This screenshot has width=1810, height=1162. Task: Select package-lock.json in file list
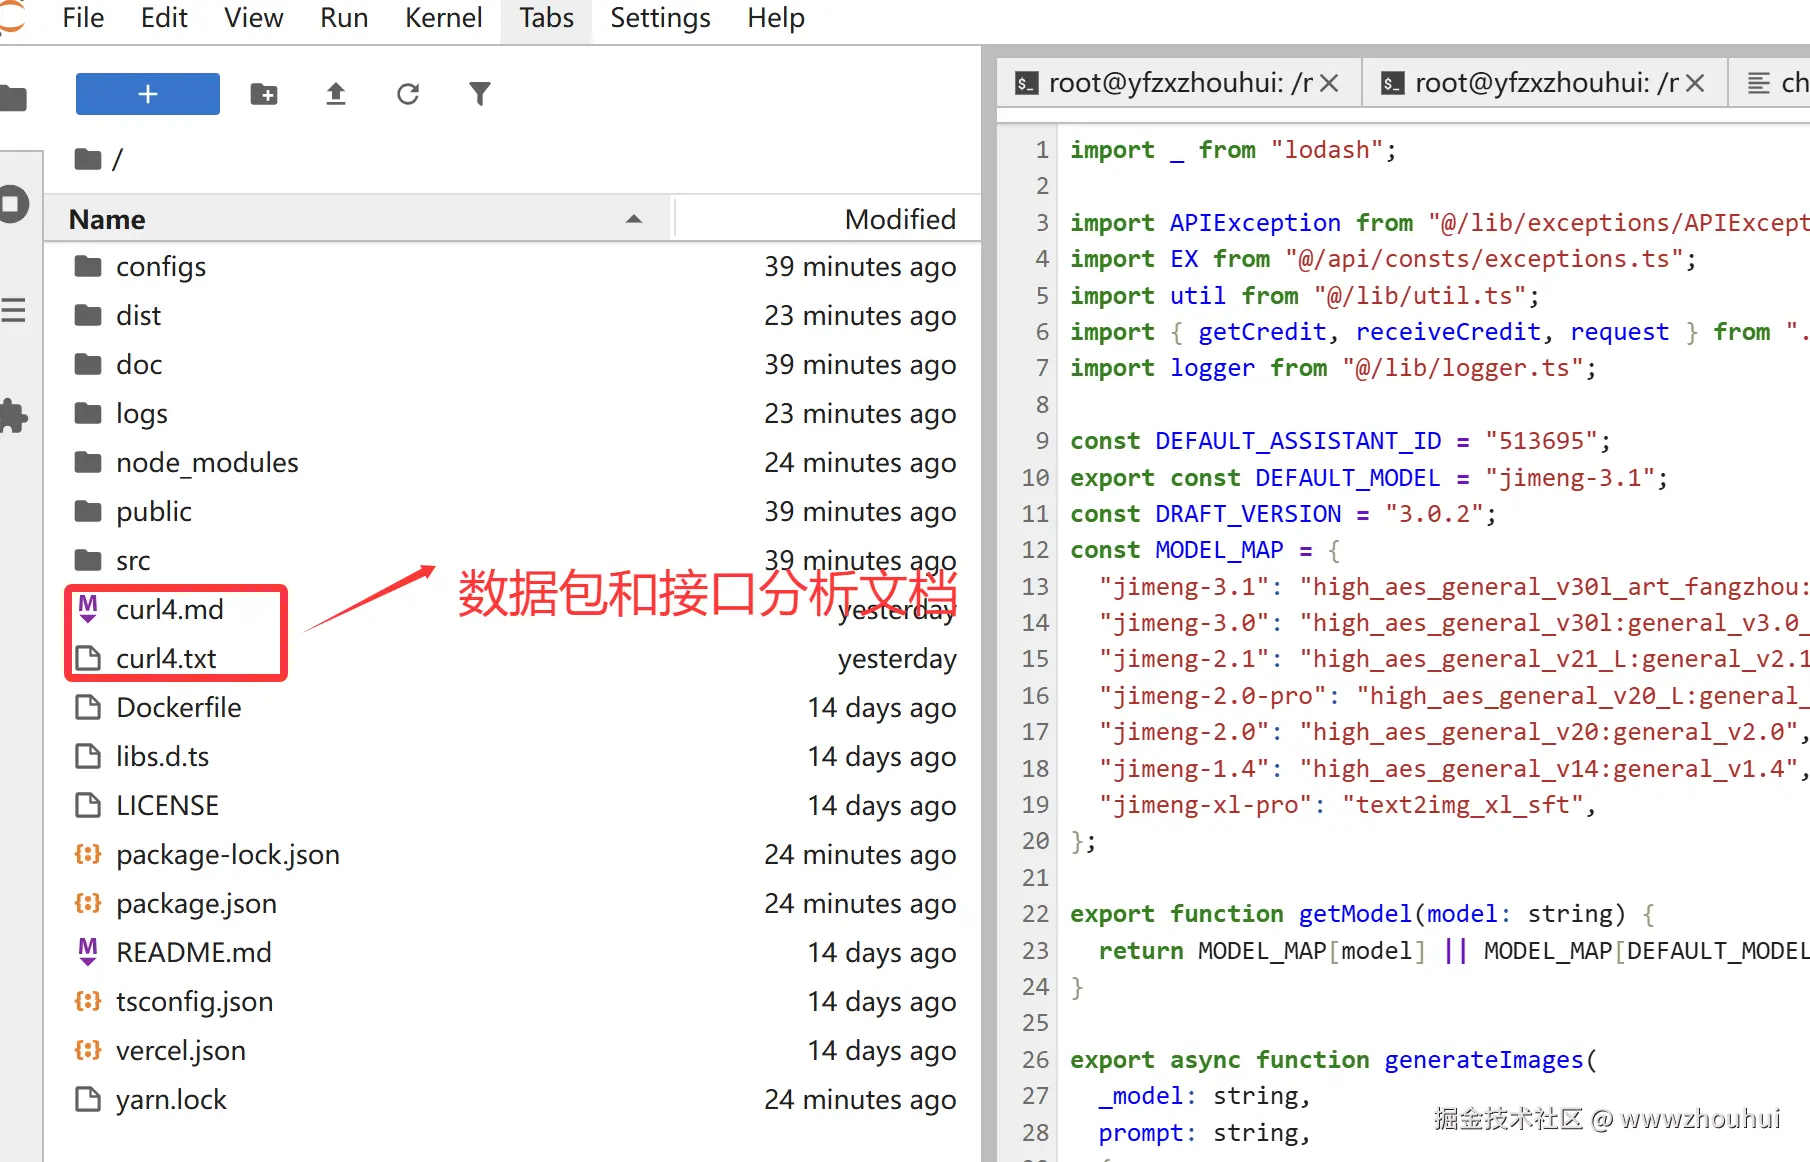point(513,855)
